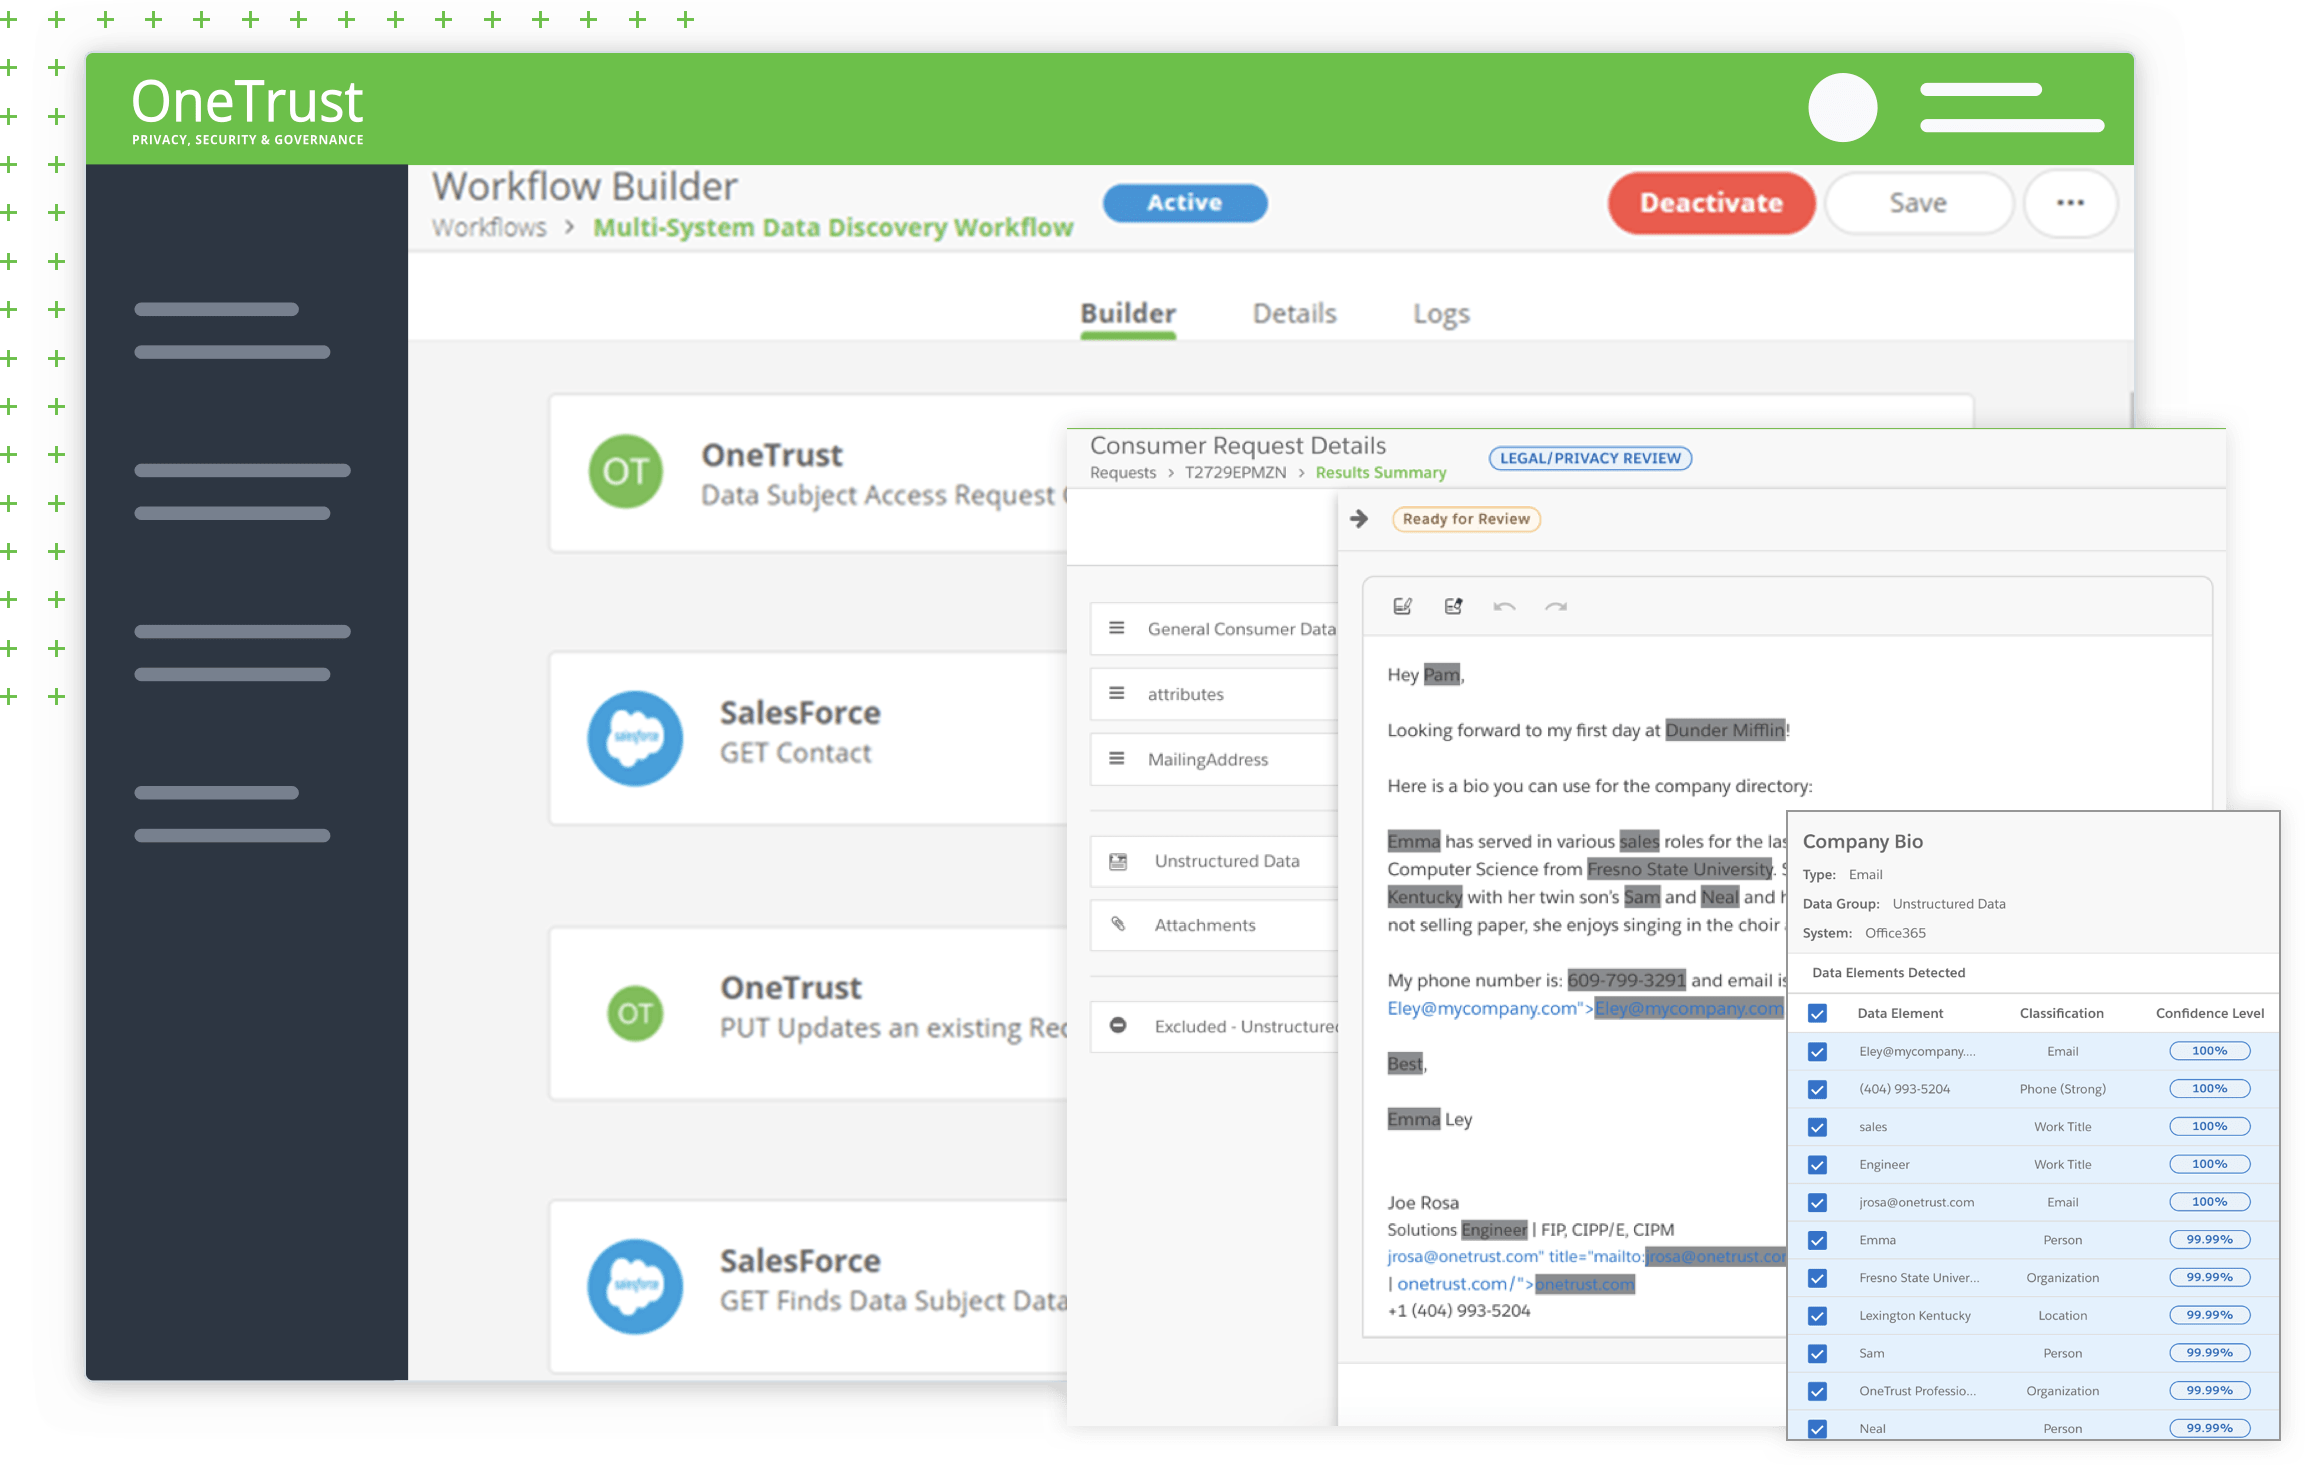Click the Attachments paperclip icon

(1118, 924)
